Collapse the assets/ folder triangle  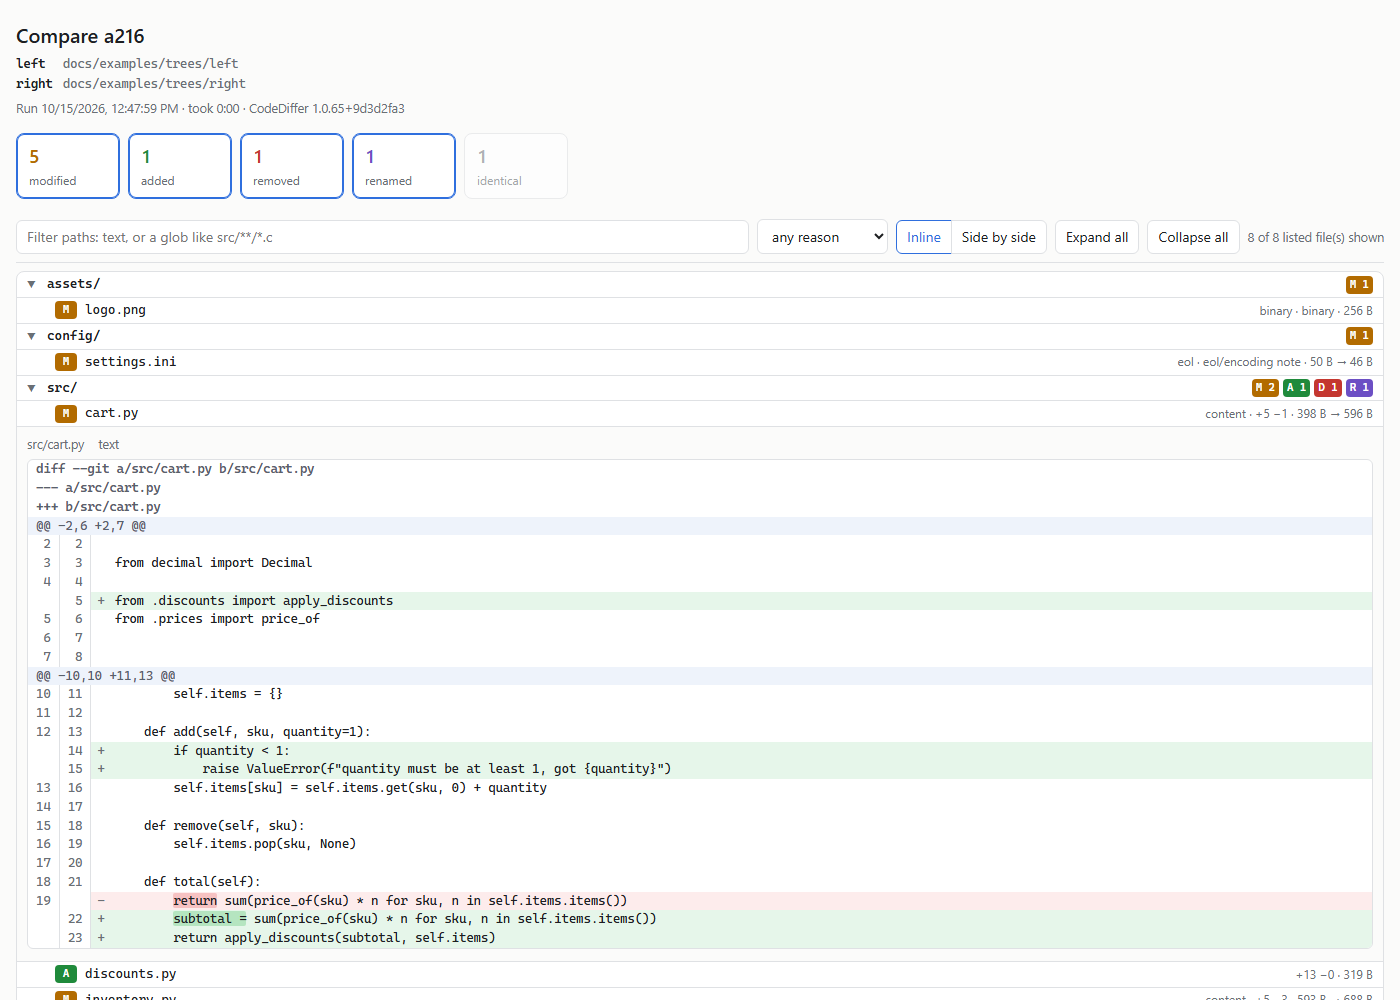point(31,284)
